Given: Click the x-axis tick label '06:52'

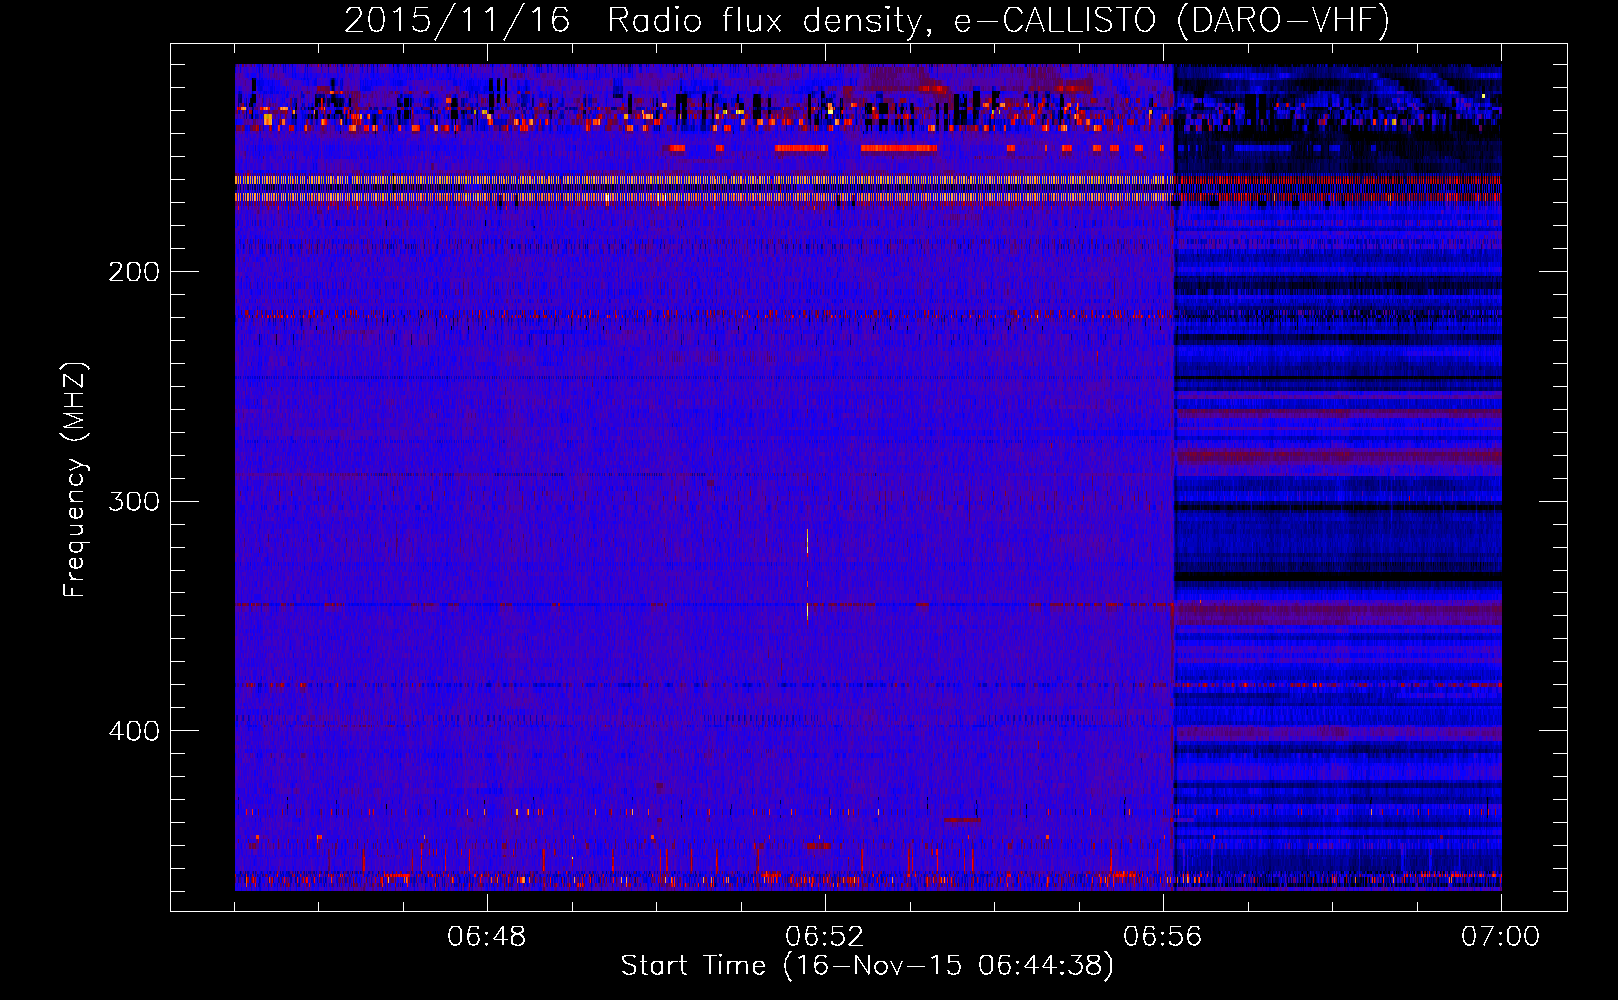Looking at the screenshot, I should coord(825,937).
